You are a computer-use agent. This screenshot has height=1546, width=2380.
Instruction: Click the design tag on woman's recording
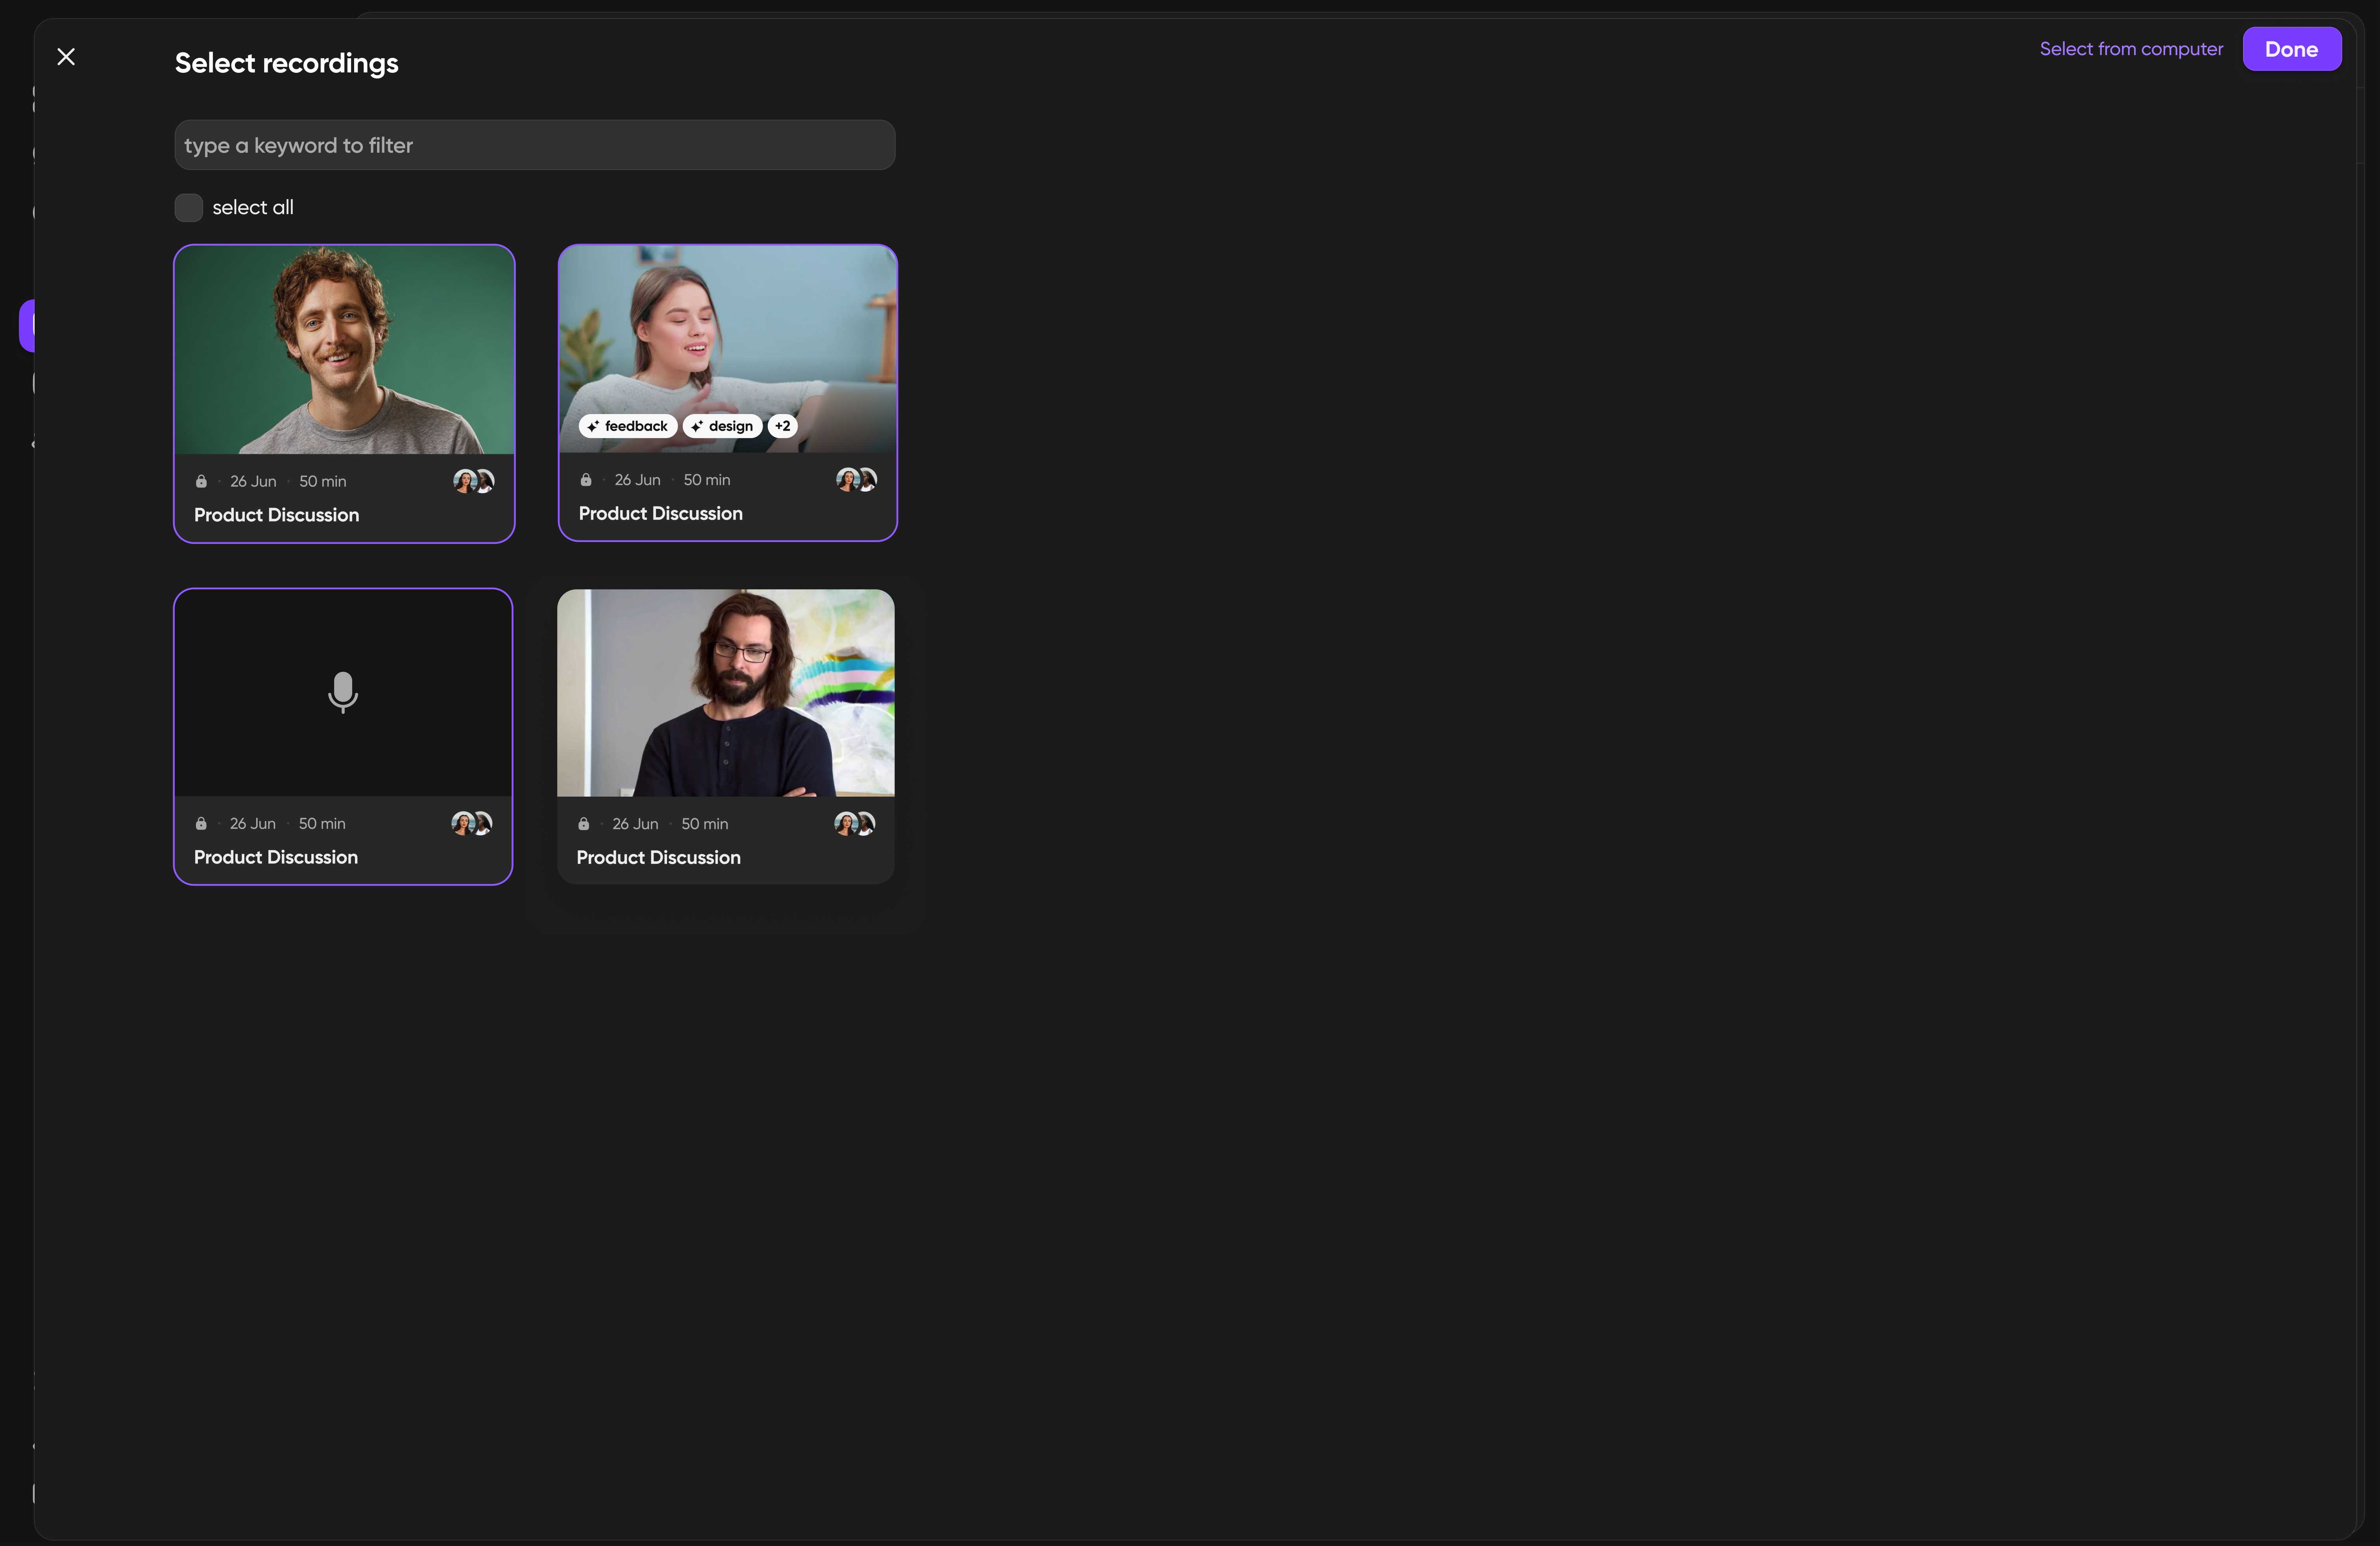(x=722, y=426)
